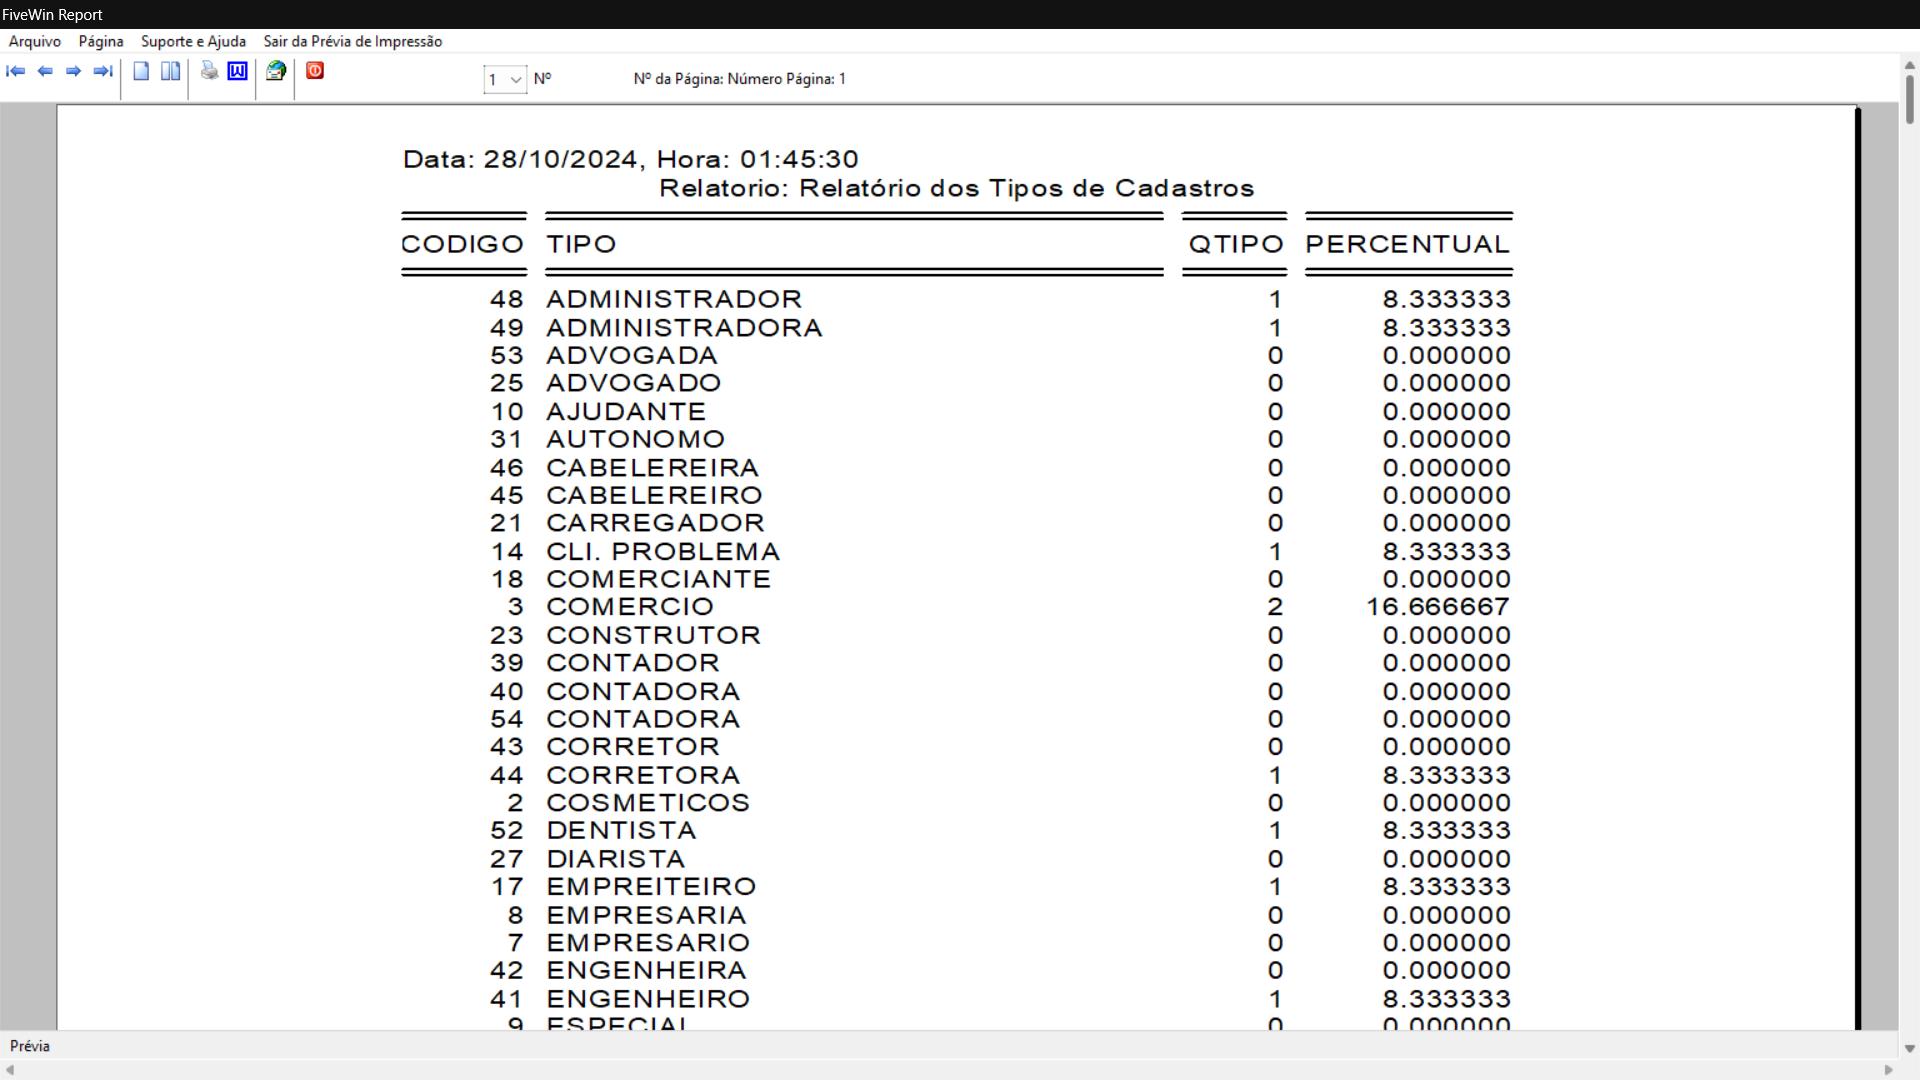Click the EMPREITEIRO row text
The width and height of the screenshot is (1920, 1080).
(x=651, y=887)
